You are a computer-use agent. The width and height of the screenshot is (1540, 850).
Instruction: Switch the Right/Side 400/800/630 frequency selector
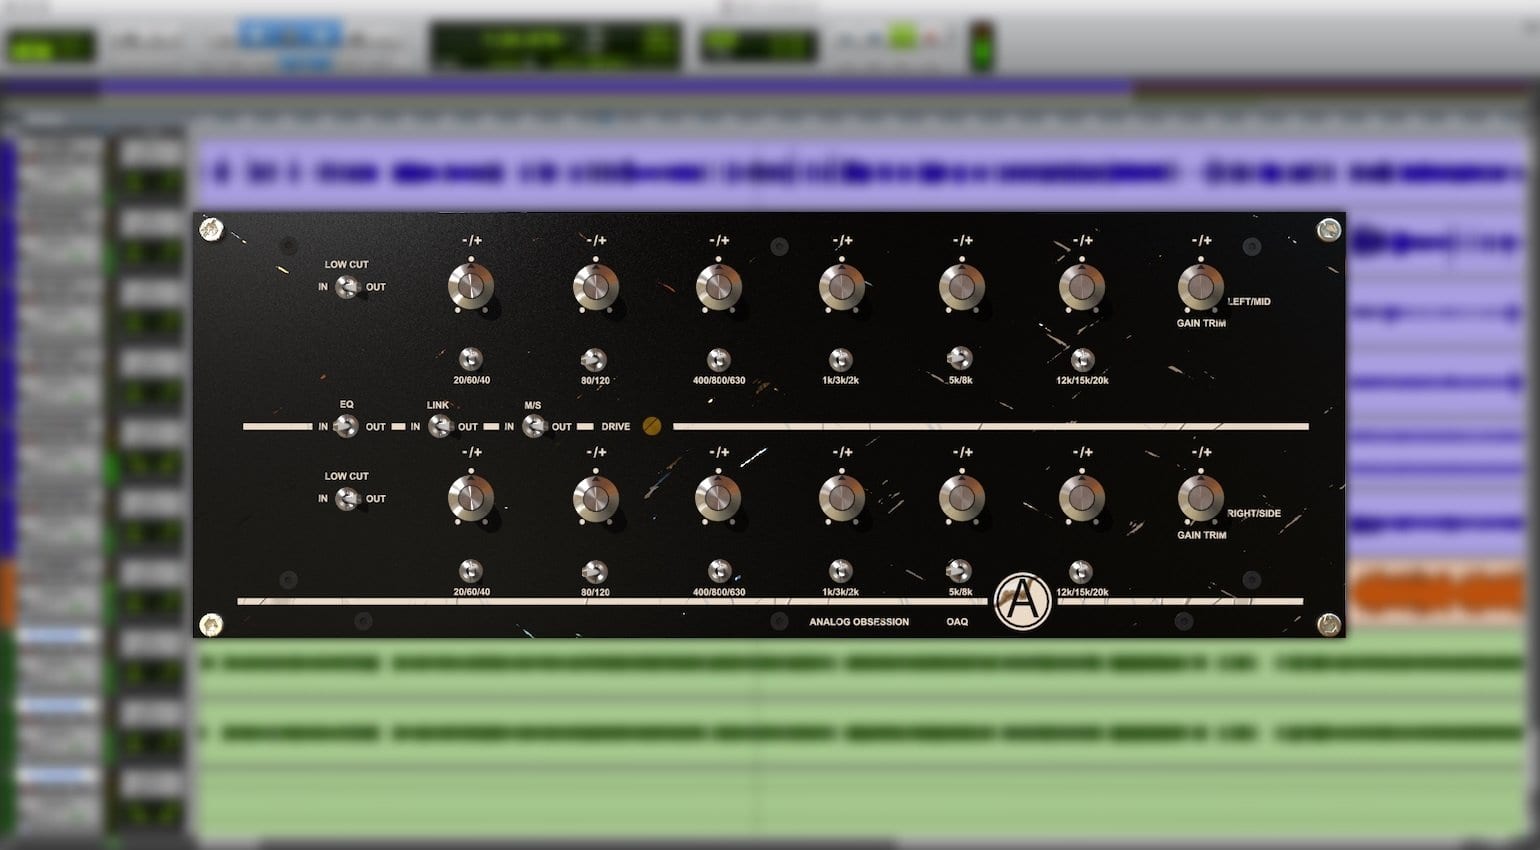pos(719,571)
